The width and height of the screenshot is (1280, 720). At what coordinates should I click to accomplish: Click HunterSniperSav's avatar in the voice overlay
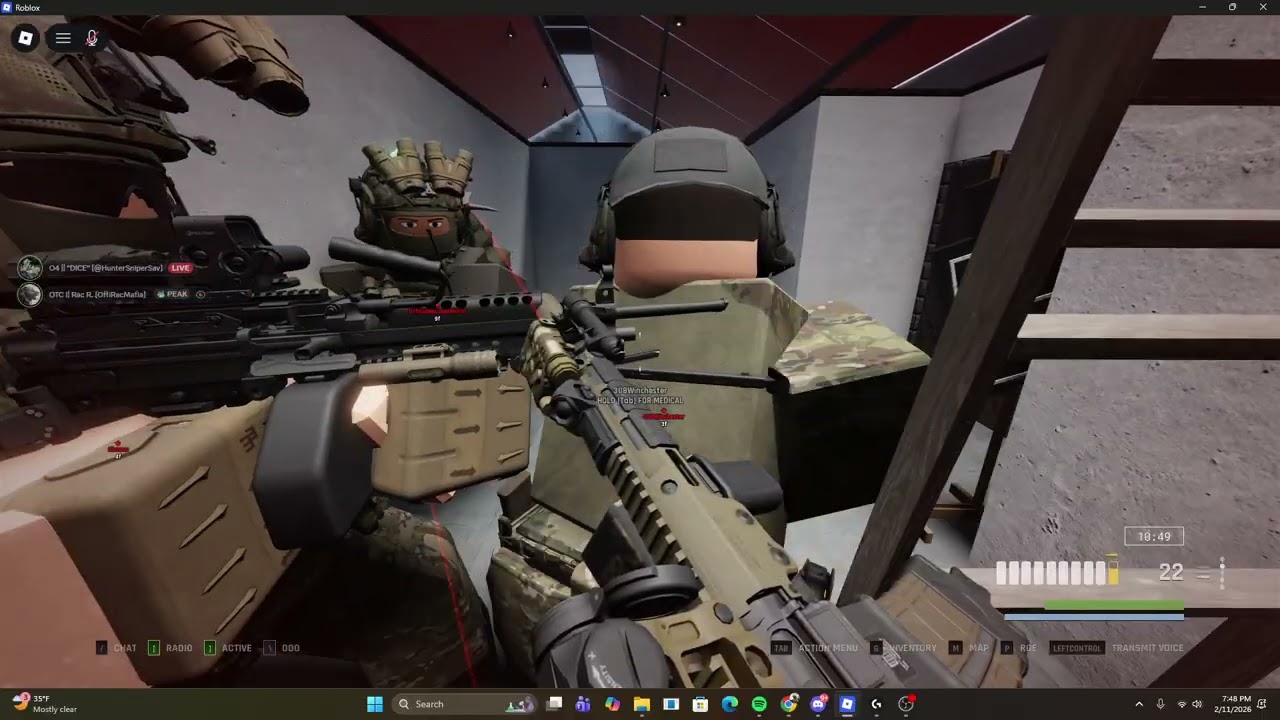(30, 268)
